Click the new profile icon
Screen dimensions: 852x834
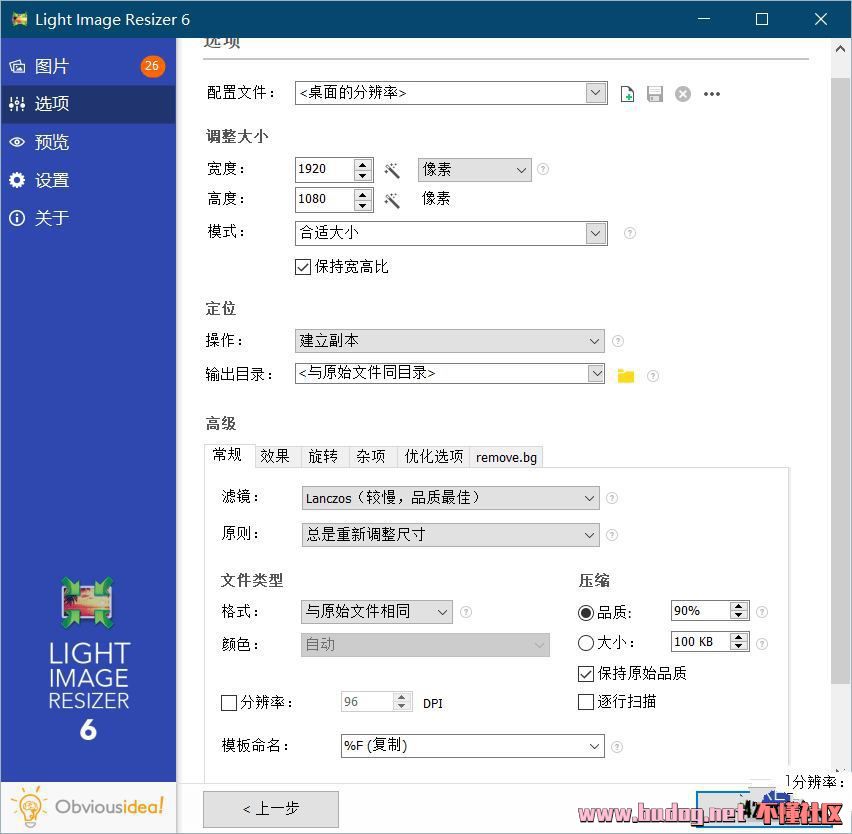[x=627, y=94]
